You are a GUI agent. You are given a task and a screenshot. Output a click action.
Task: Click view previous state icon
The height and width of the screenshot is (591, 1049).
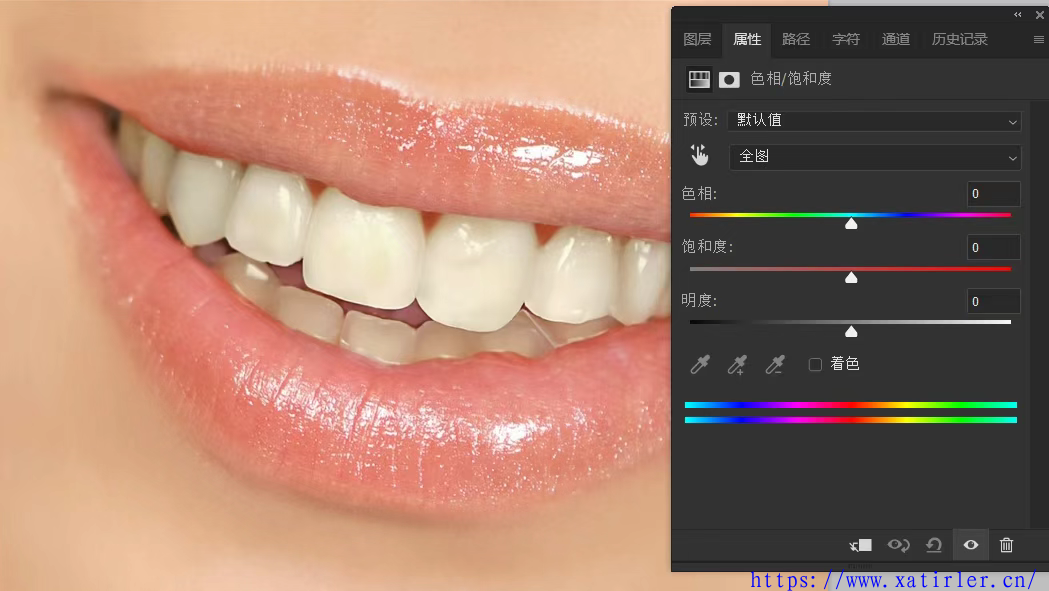coord(898,545)
